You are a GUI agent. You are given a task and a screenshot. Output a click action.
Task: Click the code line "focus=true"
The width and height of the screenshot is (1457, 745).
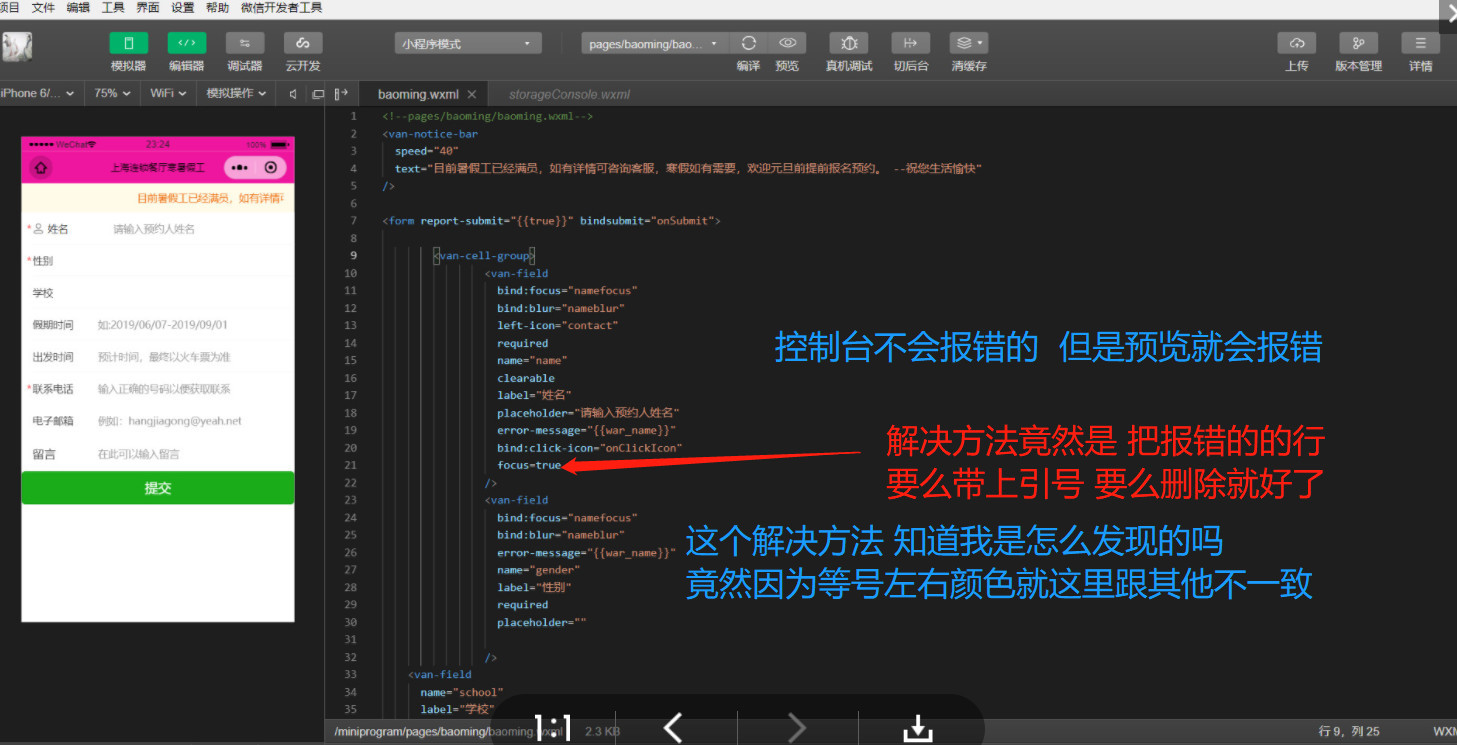pos(529,465)
